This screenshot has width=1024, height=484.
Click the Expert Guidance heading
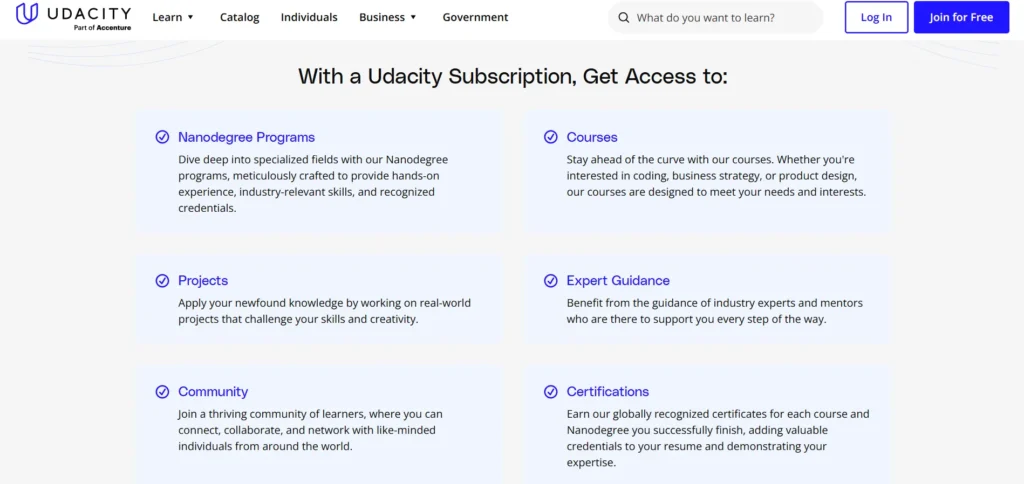click(x=618, y=281)
